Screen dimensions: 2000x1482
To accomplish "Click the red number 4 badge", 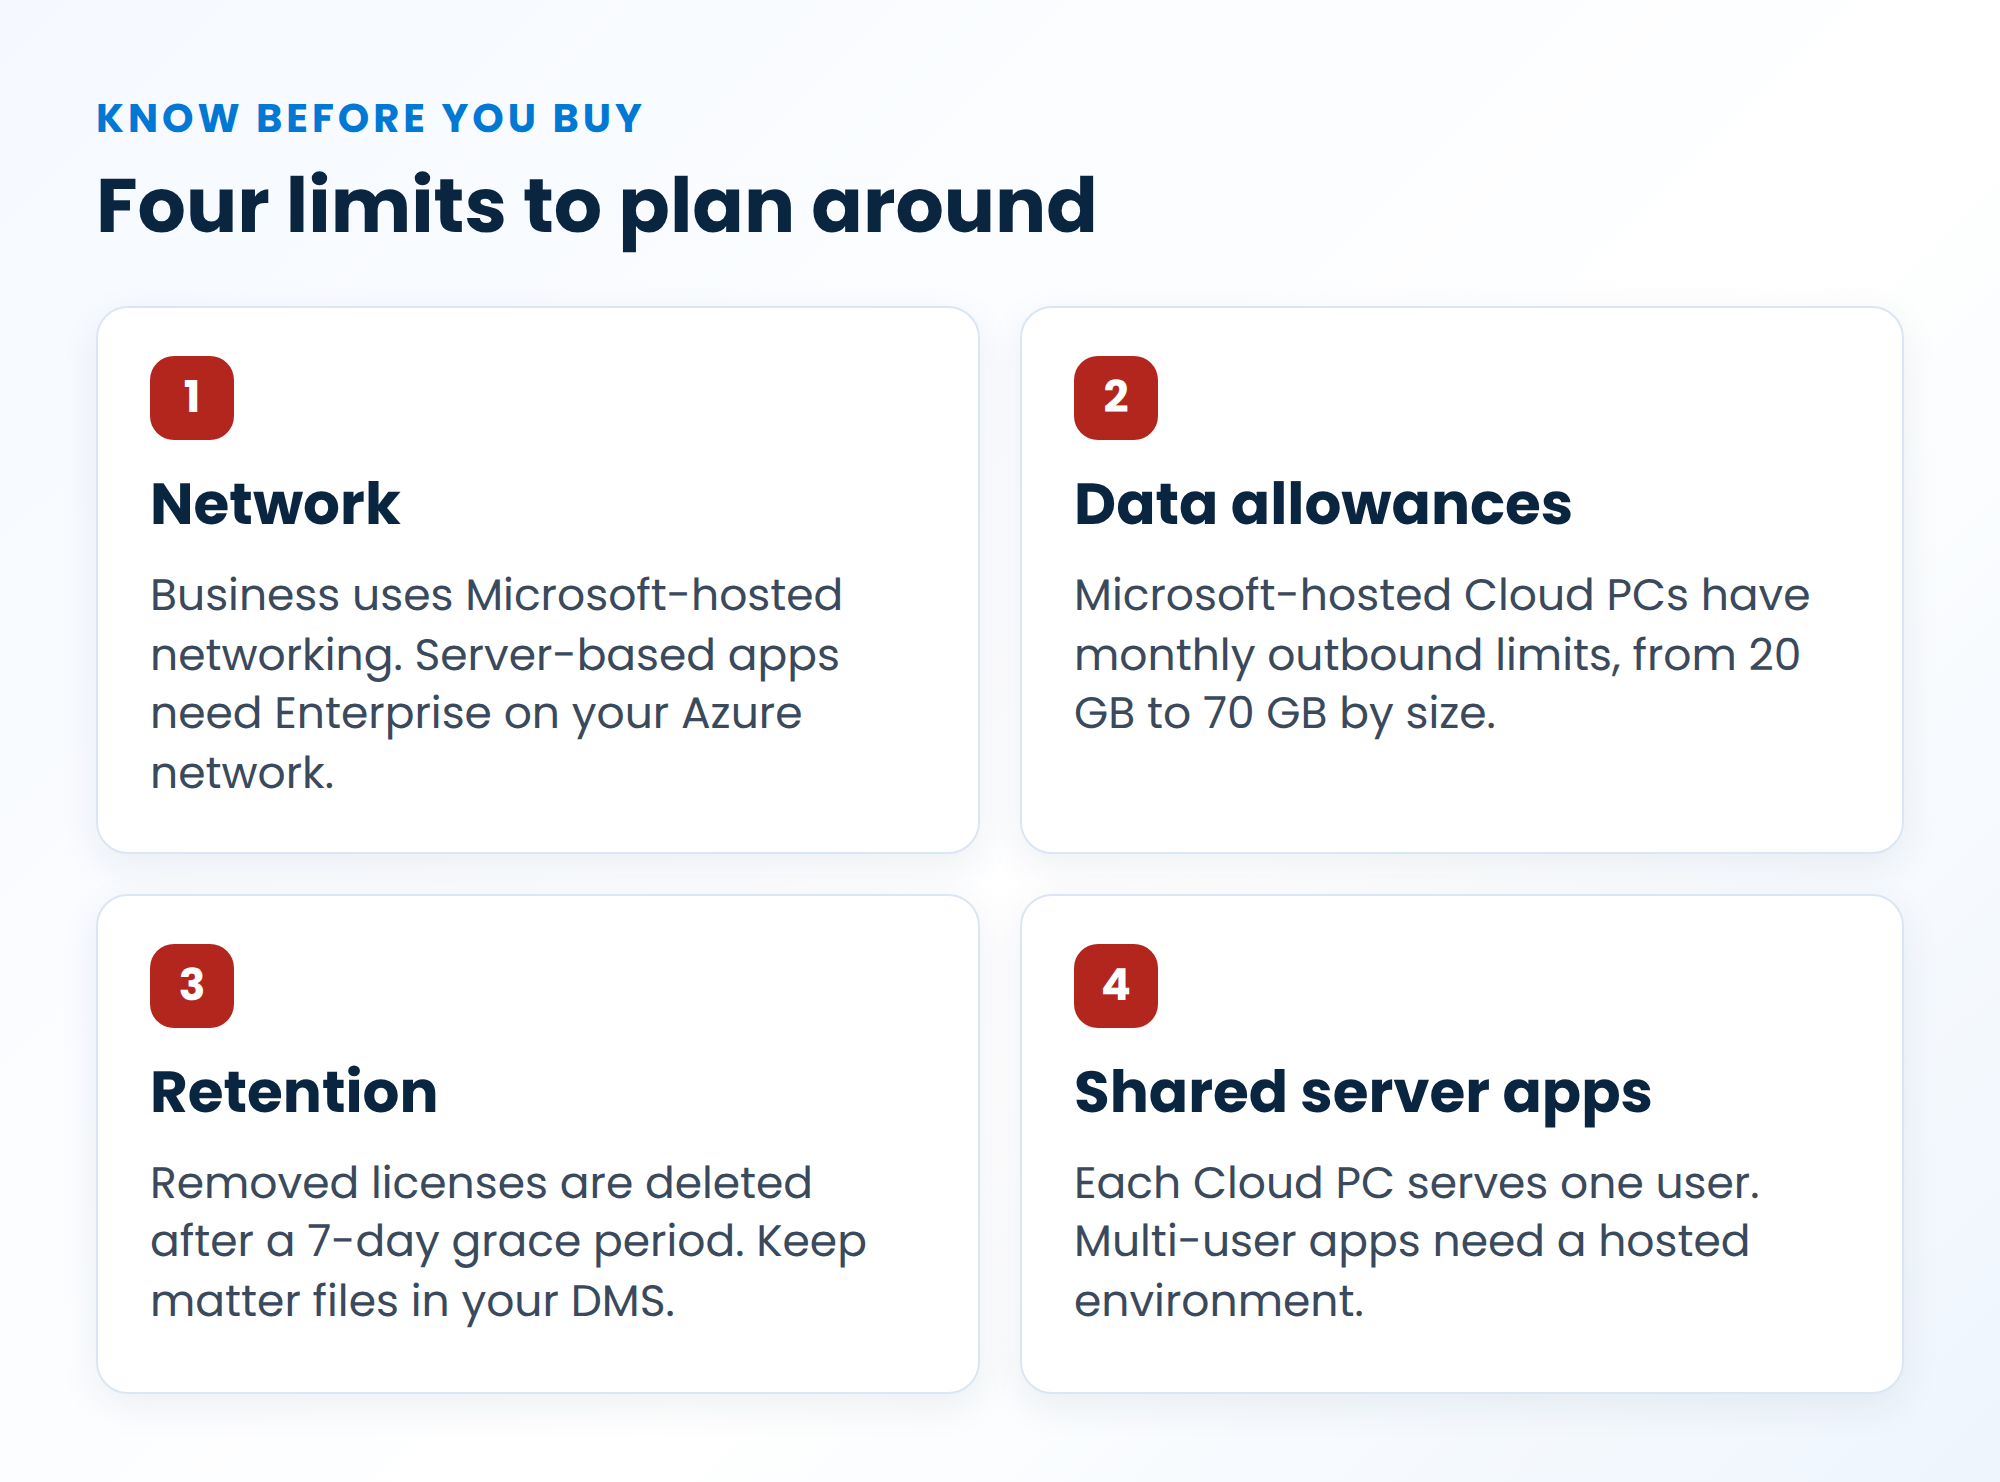I will click(x=1116, y=986).
